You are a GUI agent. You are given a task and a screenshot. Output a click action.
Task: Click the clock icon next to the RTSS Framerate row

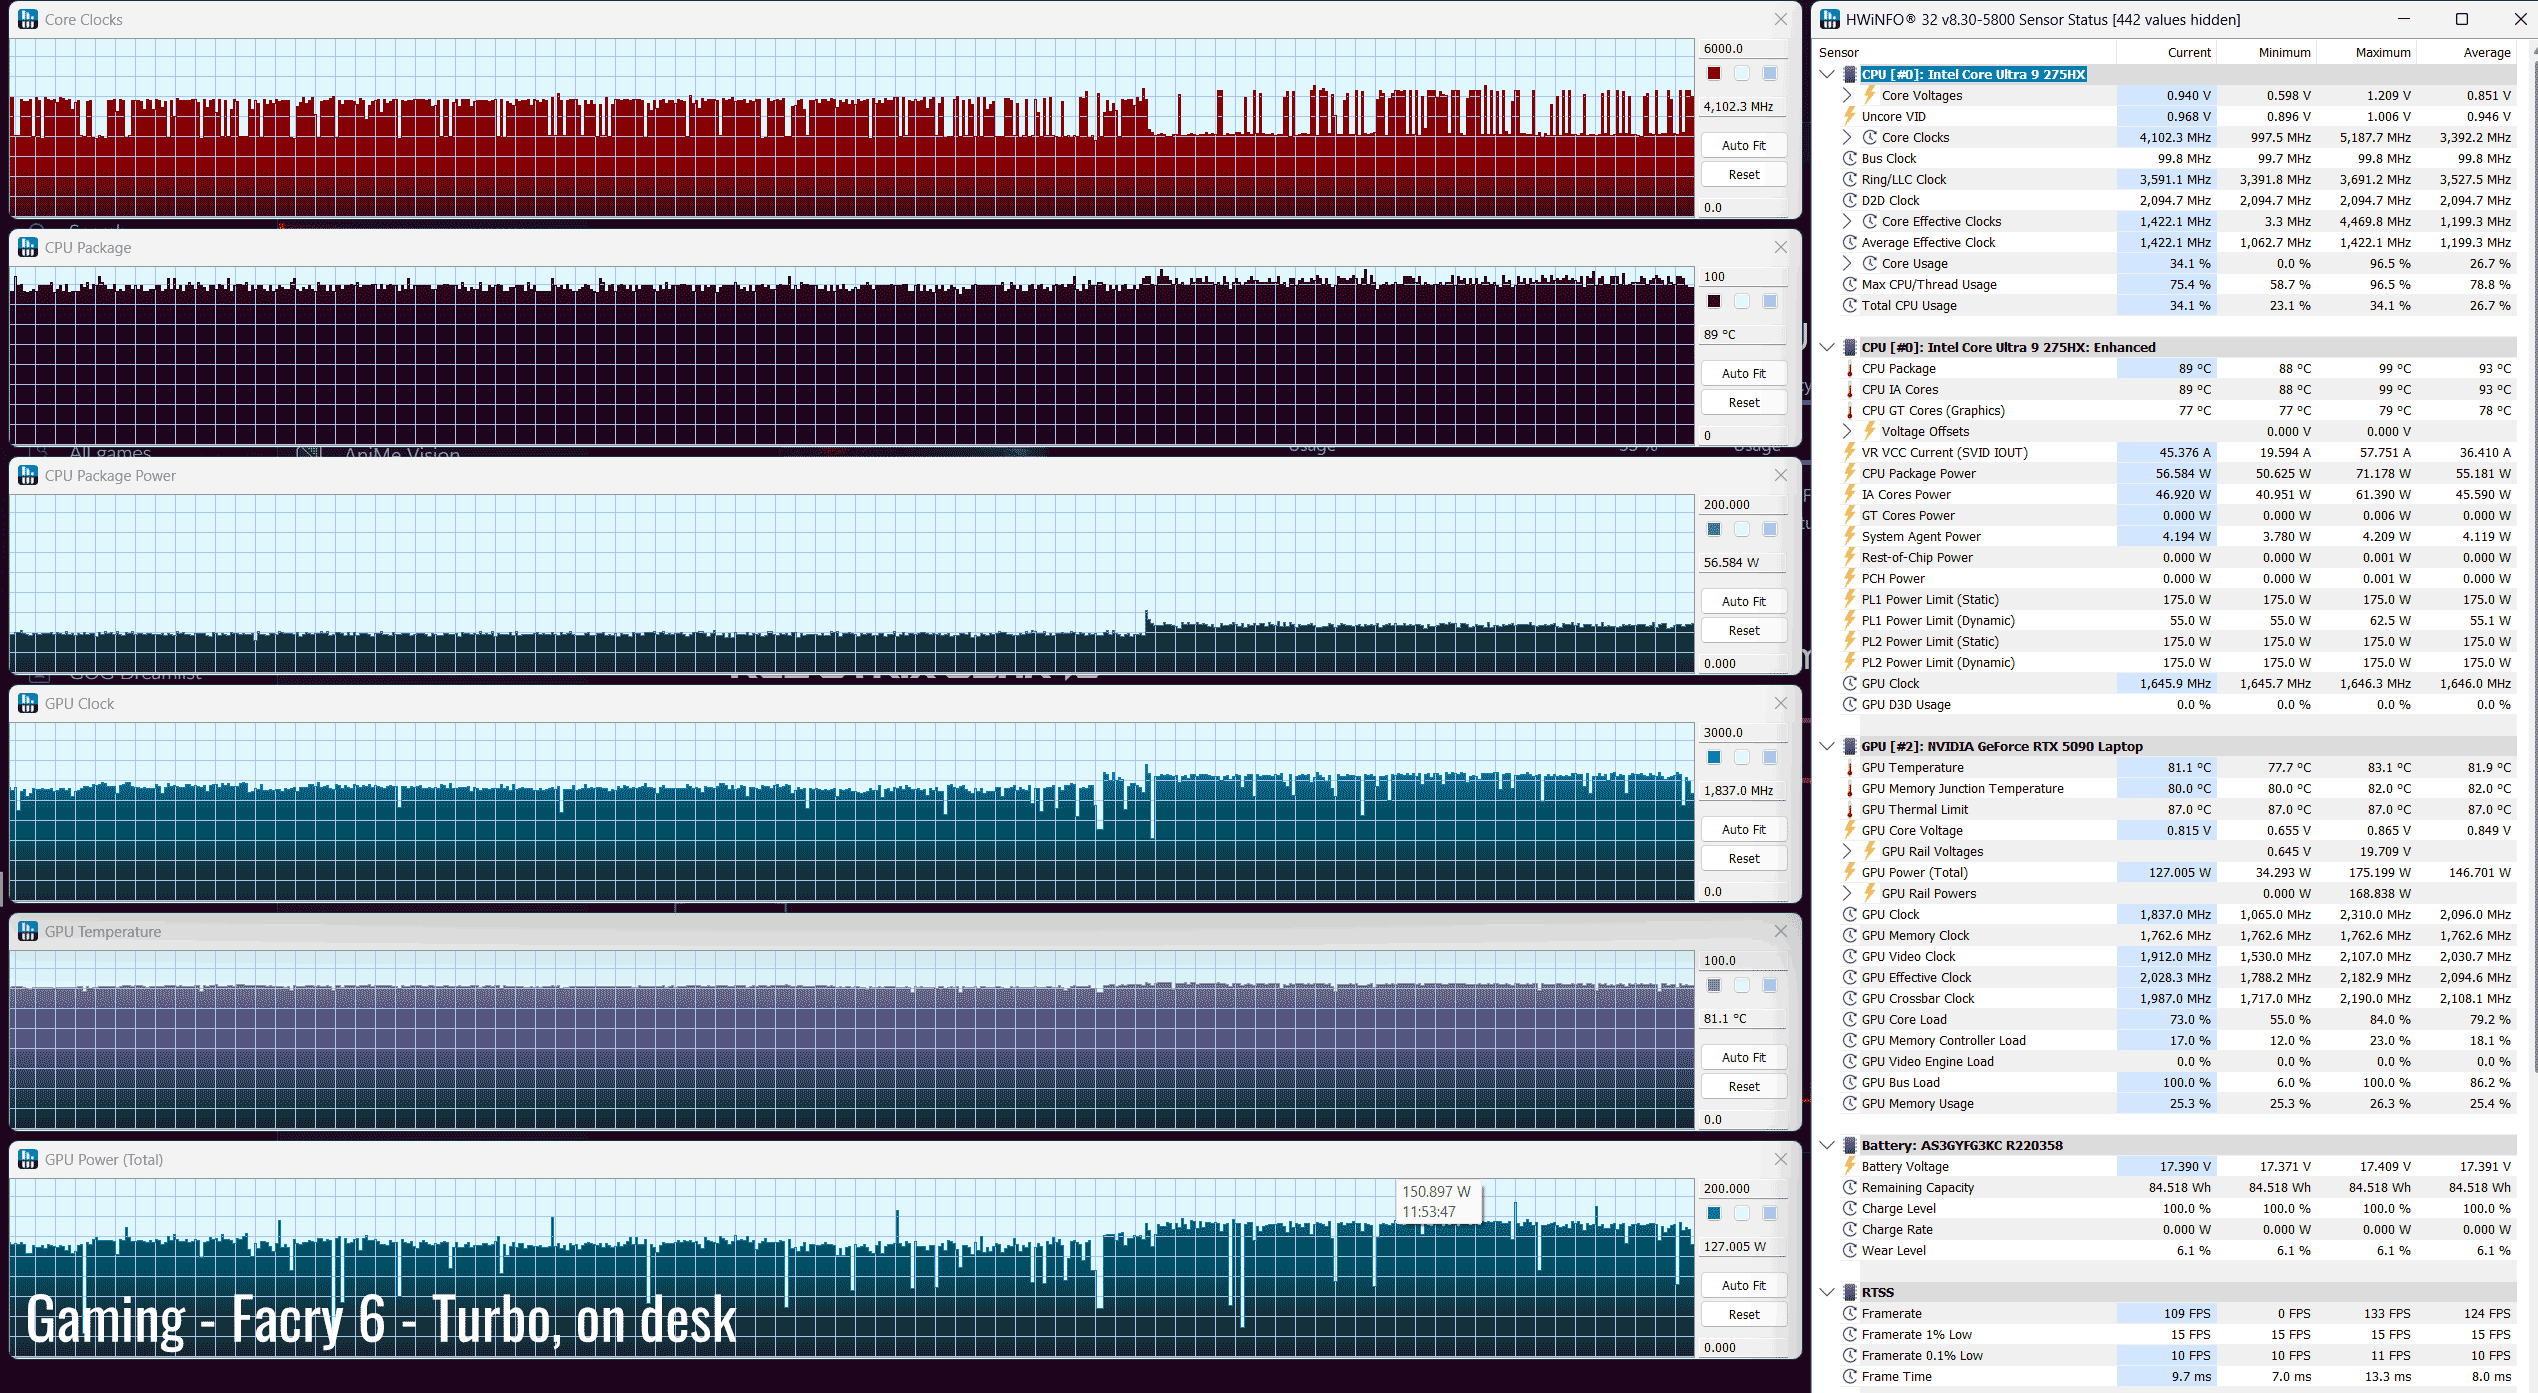1850,1313
